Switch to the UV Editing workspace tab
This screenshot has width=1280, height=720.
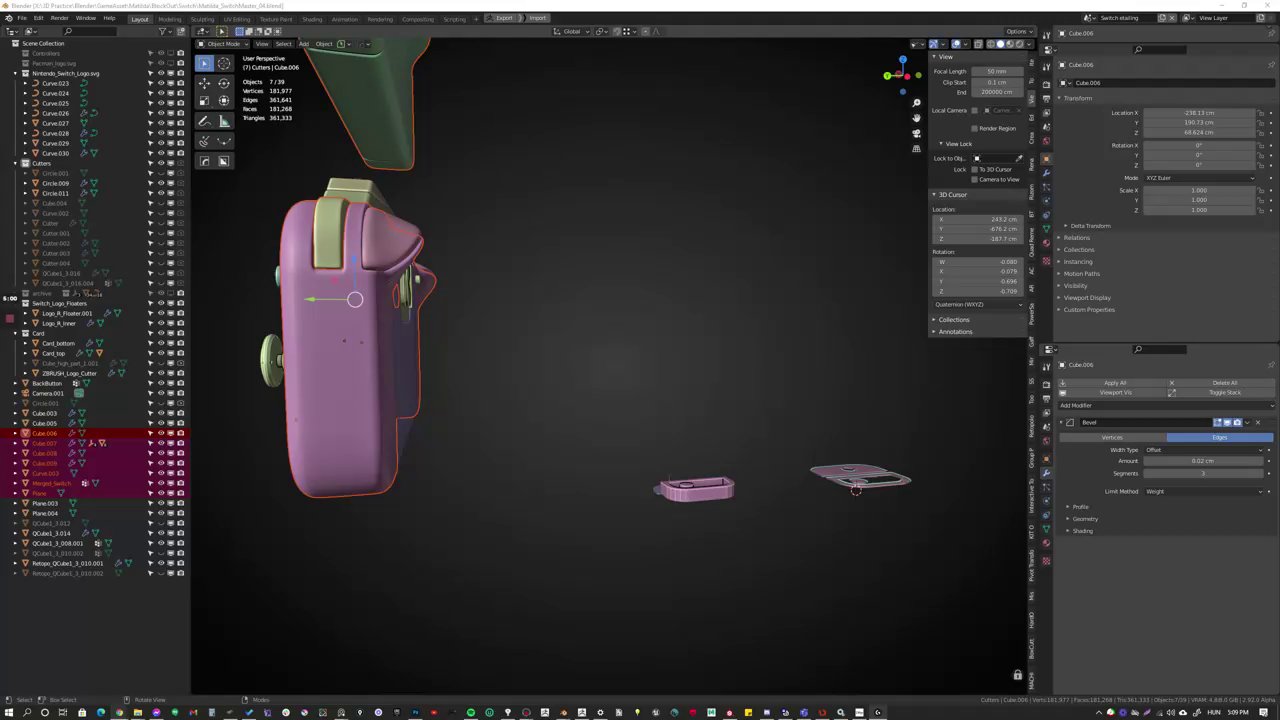tap(237, 18)
